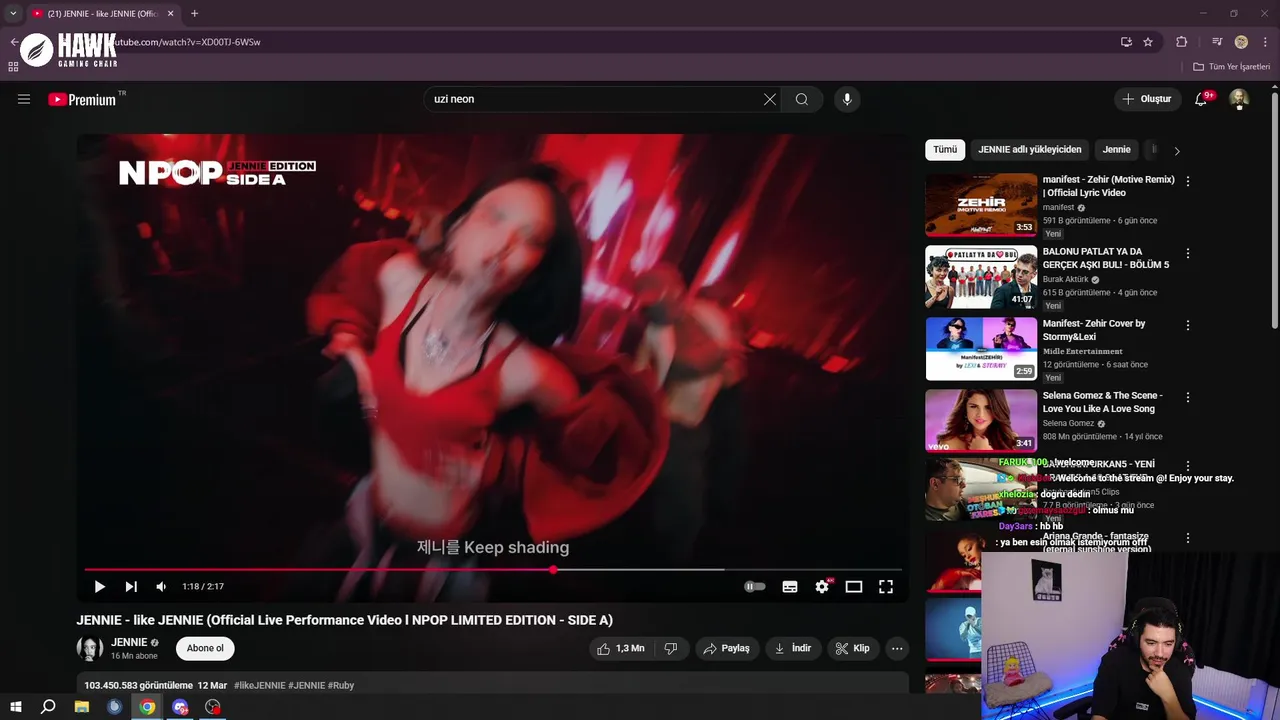This screenshot has height=720, width=1280.
Task: Open options for BALONU PATLAT video
Action: pos(1188,253)
